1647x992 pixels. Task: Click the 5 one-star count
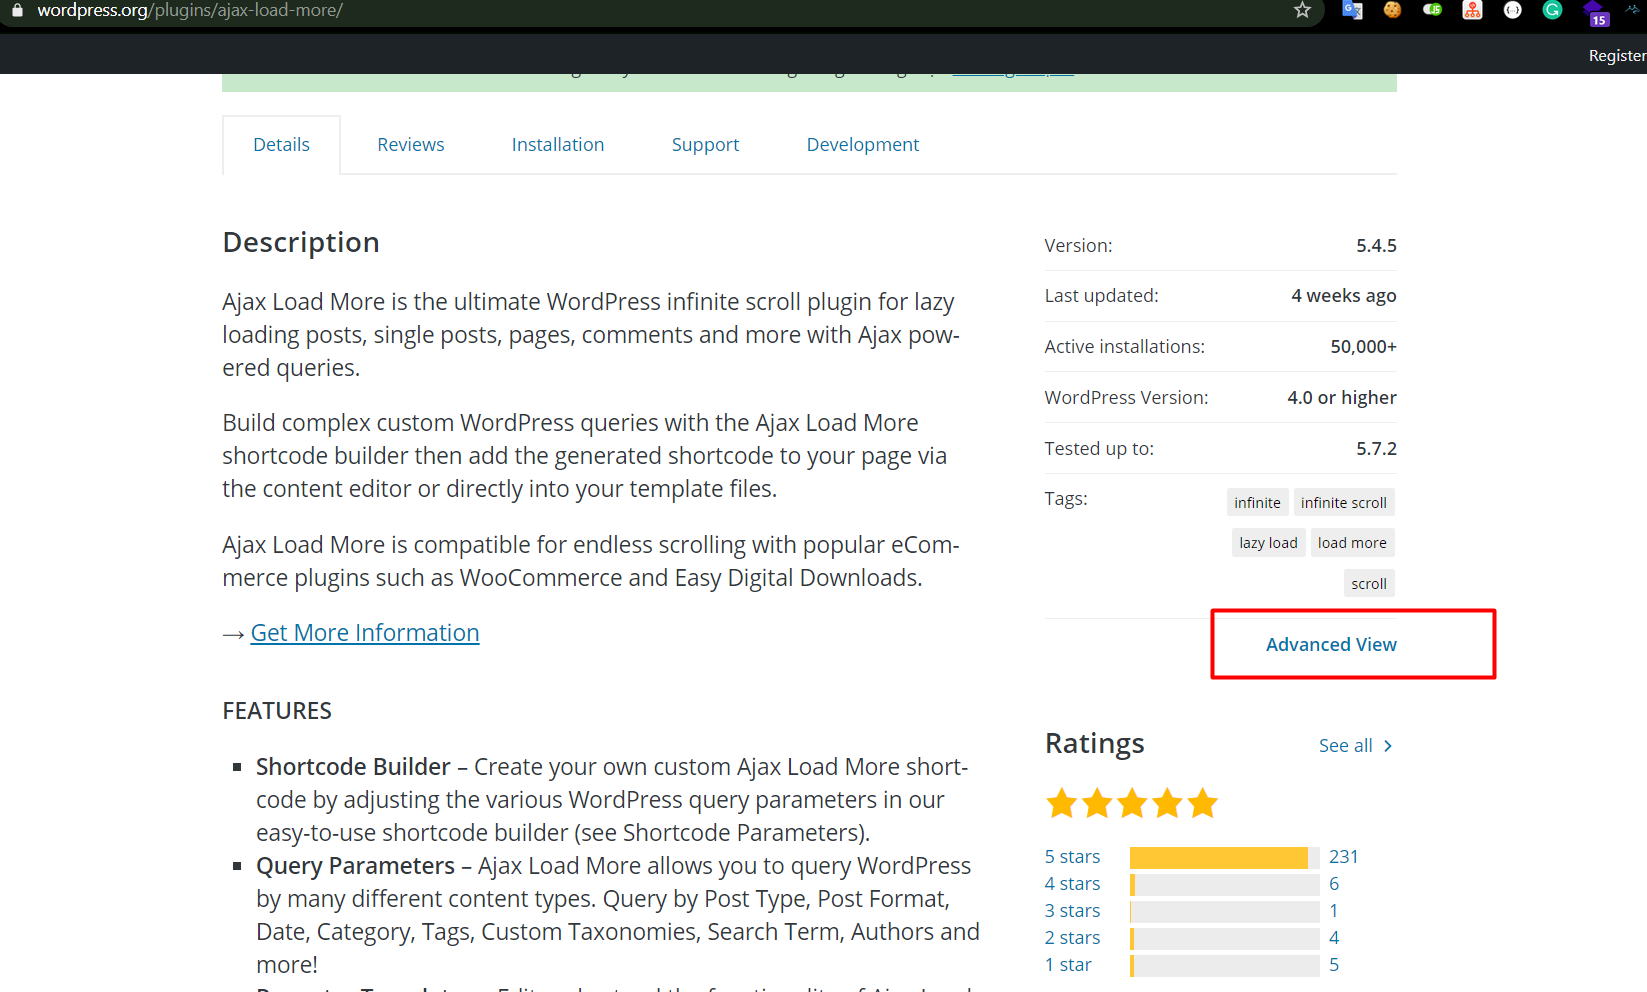pyautogui.click(x=1334, y=965)
